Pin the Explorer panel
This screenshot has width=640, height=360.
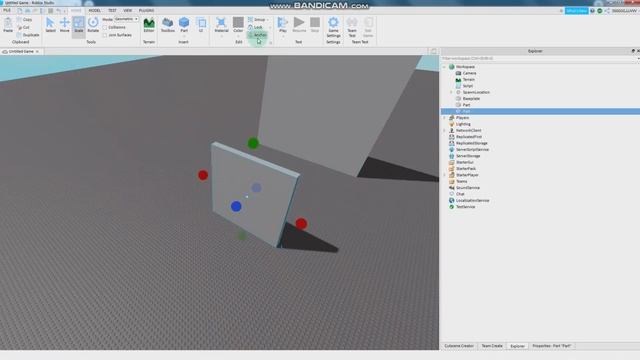pyautogui.click(x=633, y=51)
